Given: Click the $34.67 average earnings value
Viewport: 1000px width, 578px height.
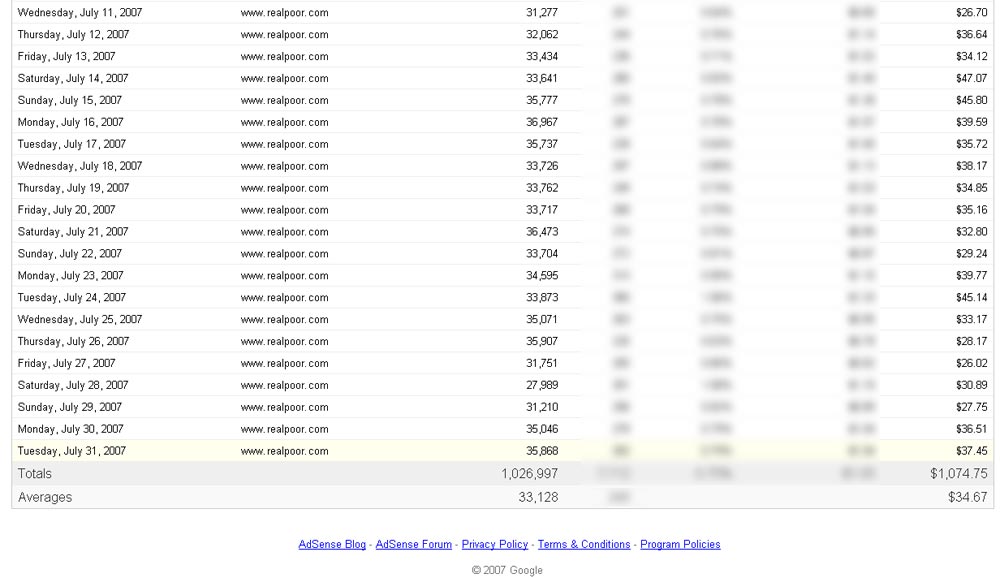Looking at the screenshot, I should [967, 497].
